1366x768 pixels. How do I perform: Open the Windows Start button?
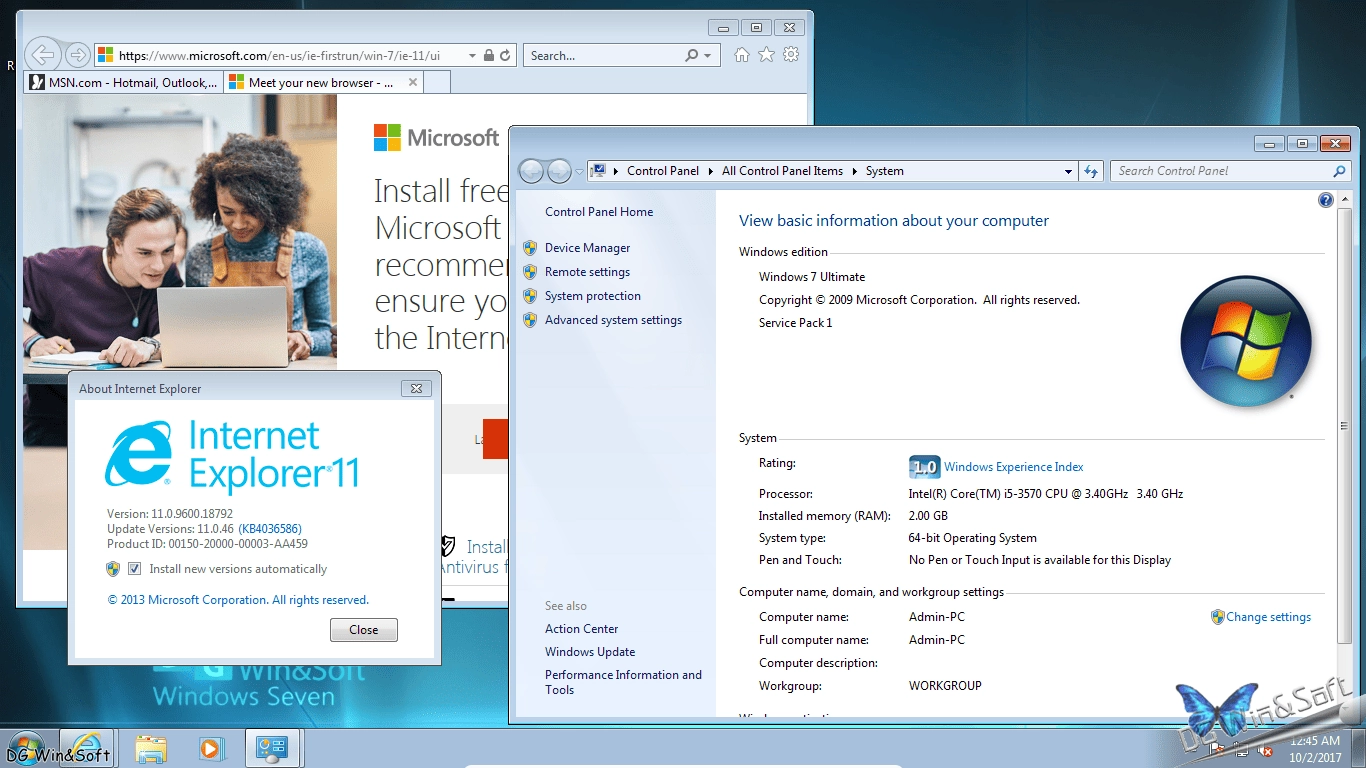[x=26, y=748]
